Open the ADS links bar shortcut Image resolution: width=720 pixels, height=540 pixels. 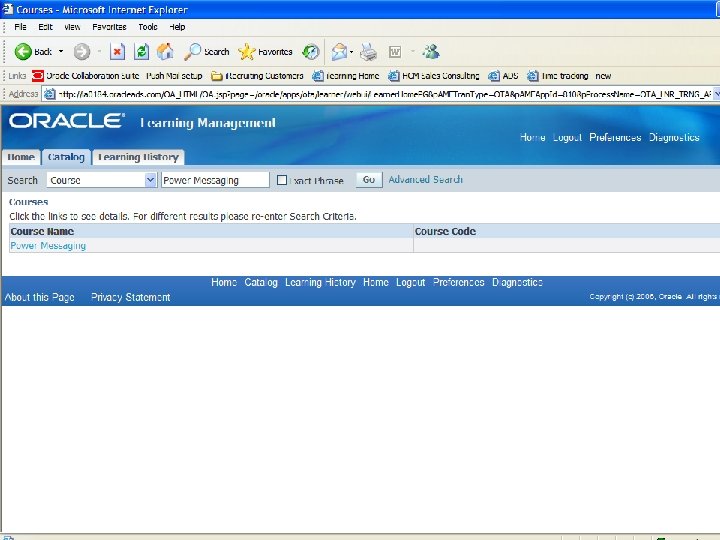pyautogui.click(x=503, y=76)
